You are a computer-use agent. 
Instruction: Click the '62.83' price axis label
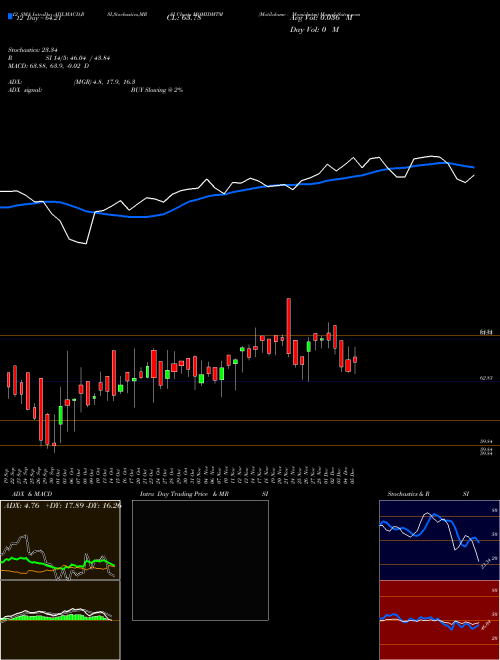pos(486,378)
